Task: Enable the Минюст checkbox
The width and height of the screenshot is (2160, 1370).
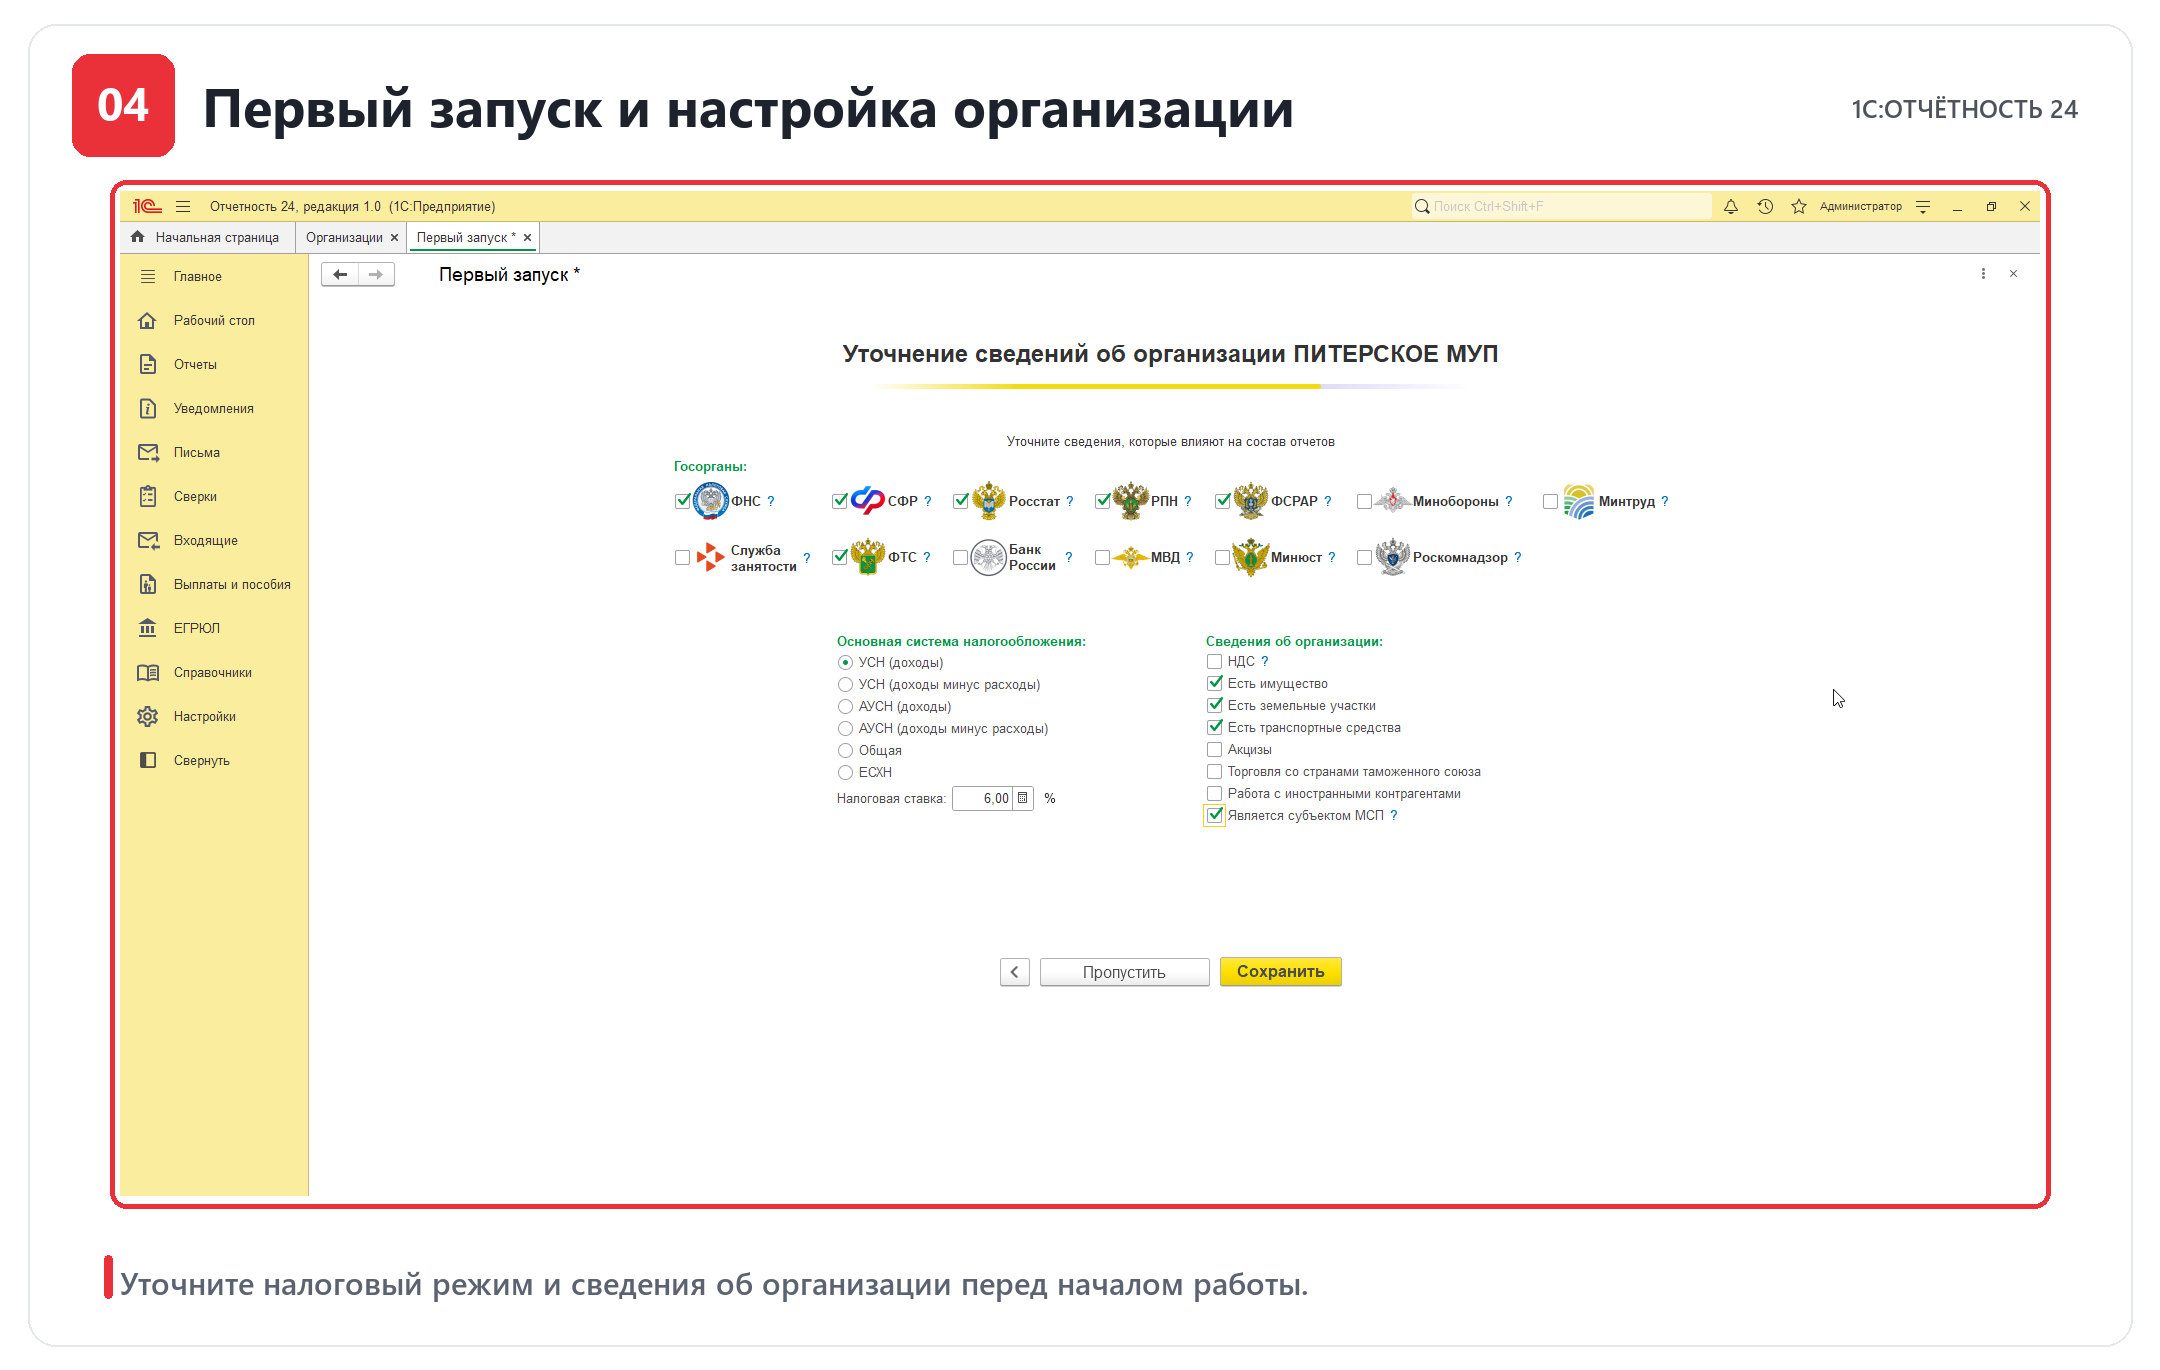Action: (1222, 557)
